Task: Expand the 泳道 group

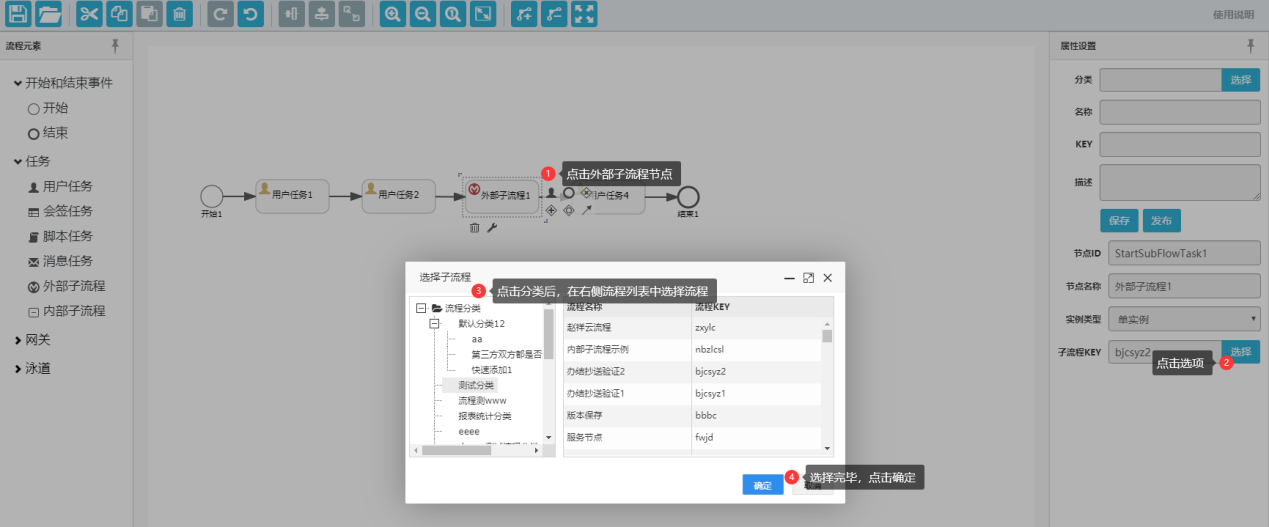Action: point(18,369)
